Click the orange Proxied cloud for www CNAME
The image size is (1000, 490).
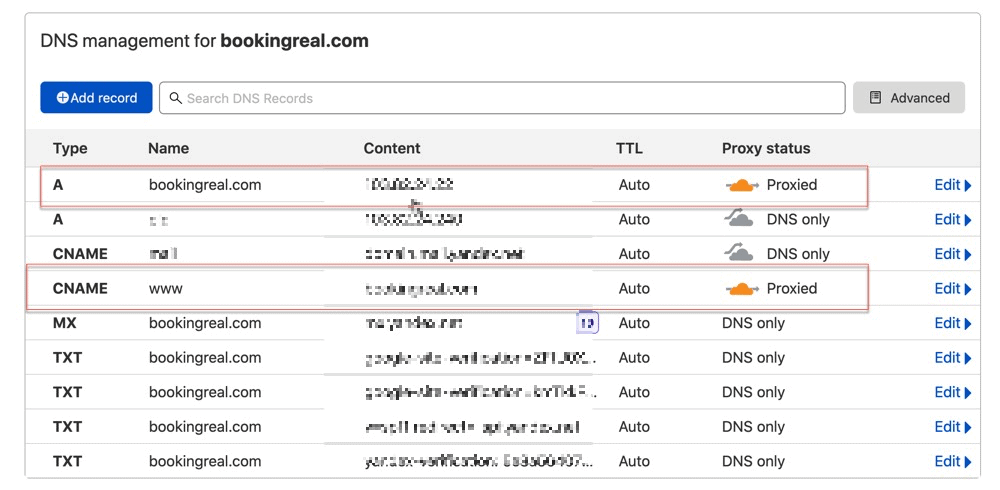point(742,289)
